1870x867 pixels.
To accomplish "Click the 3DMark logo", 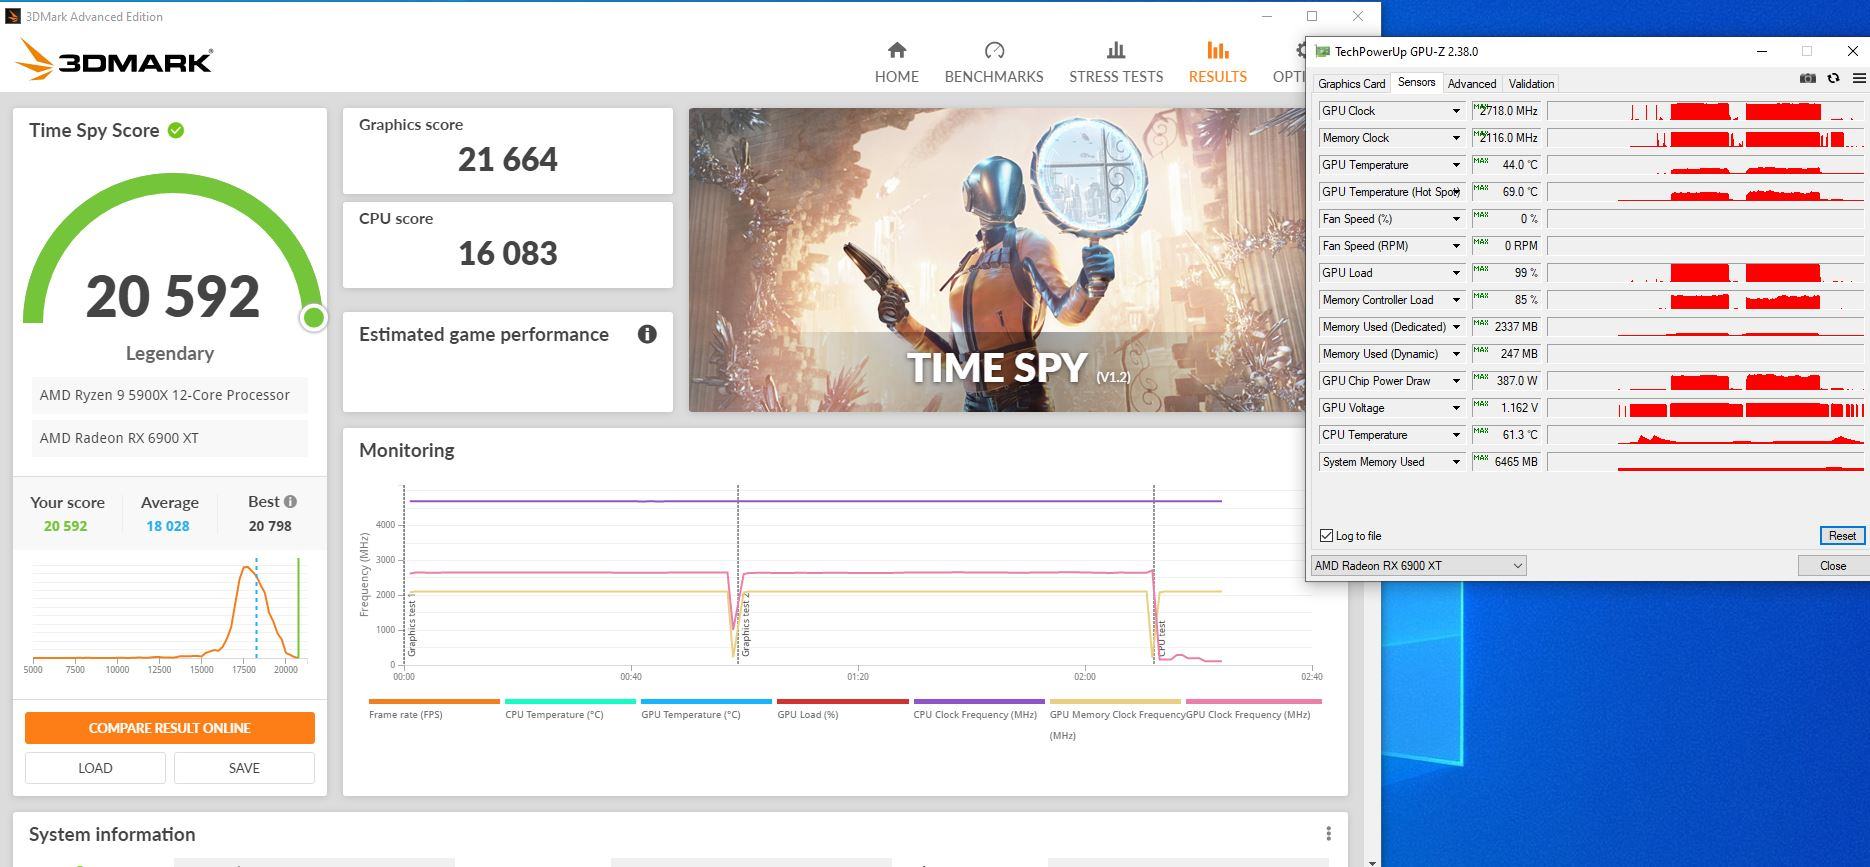I will pyautogui.click(x=114, y=60).
